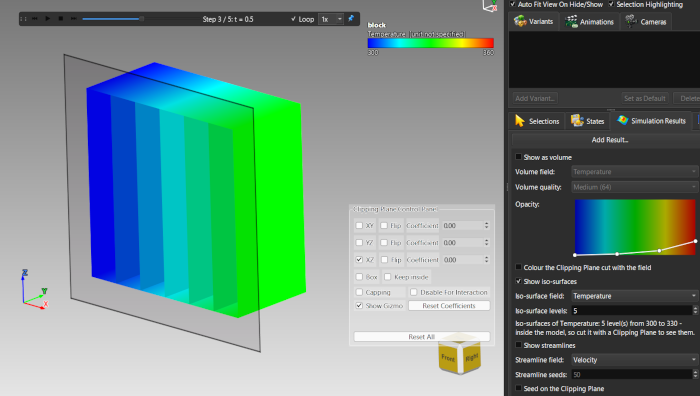Skip to the first animation step

click(x=35, y=19)
